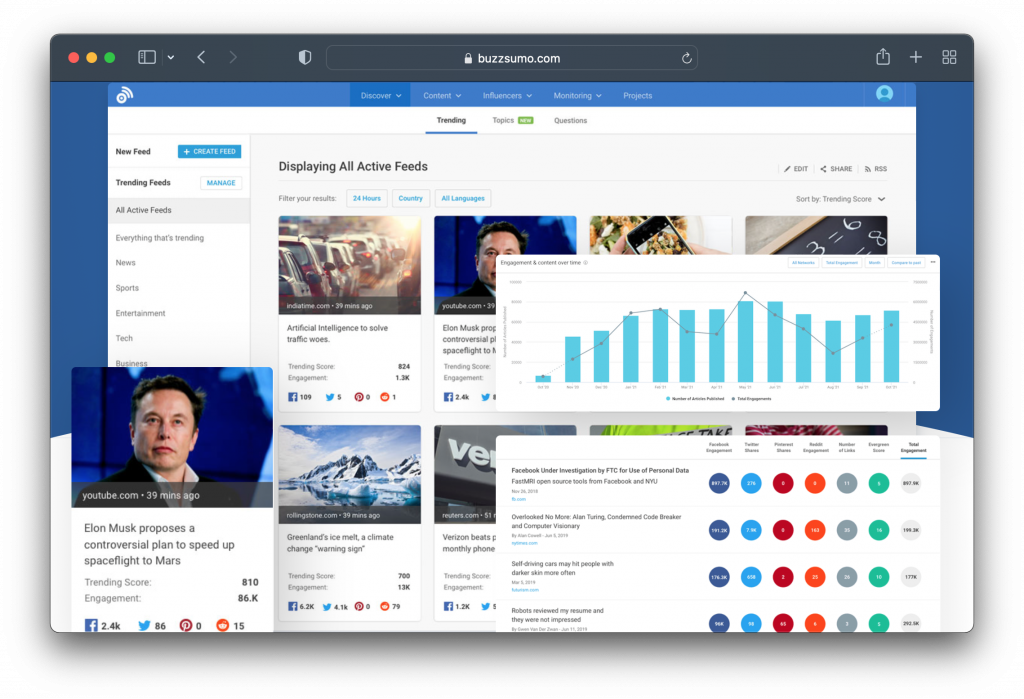Click Facebook icon on large Elon Musk card
Viewport: 1024px width, 699px height.
91,625
